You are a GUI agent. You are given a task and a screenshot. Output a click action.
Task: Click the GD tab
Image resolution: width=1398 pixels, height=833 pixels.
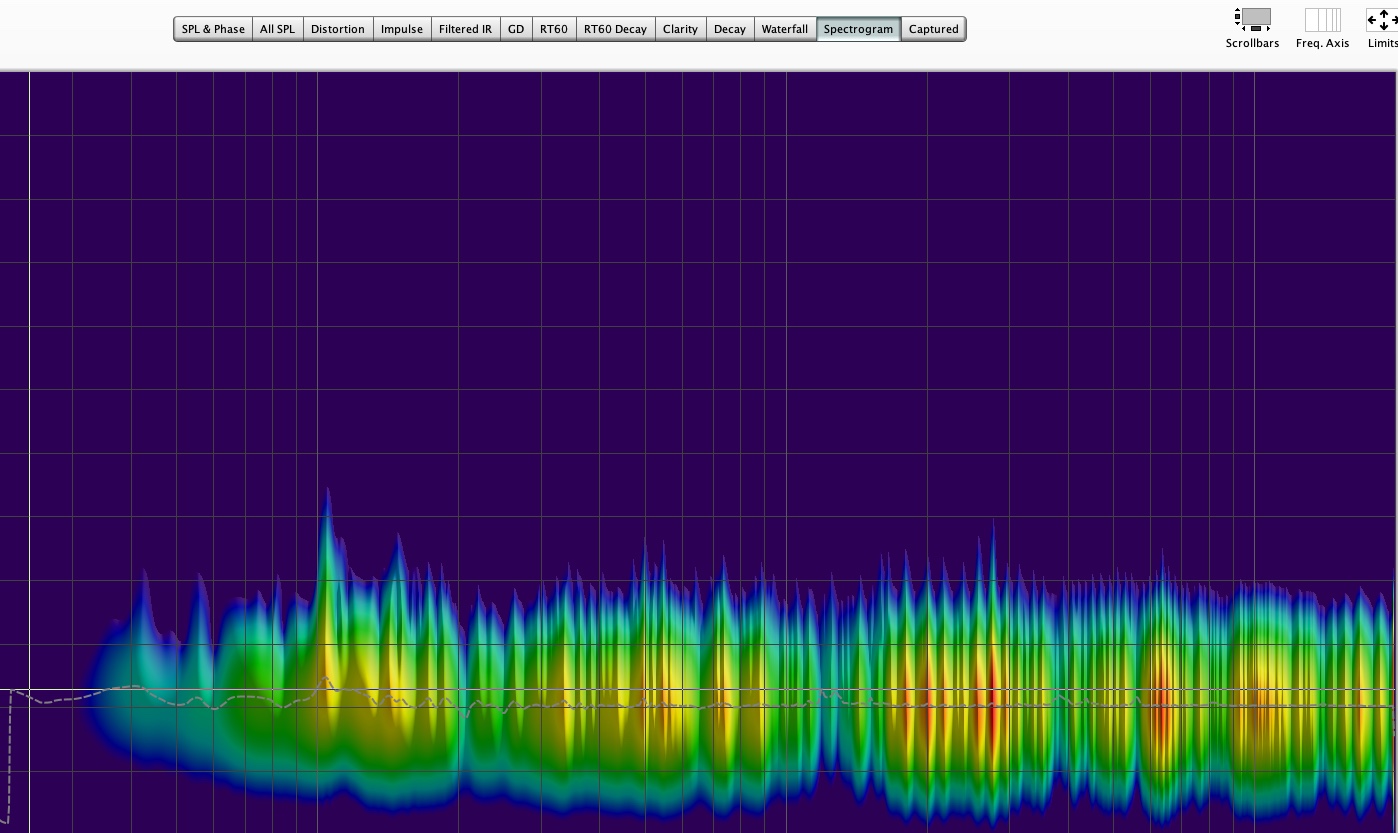click(516, 29)
